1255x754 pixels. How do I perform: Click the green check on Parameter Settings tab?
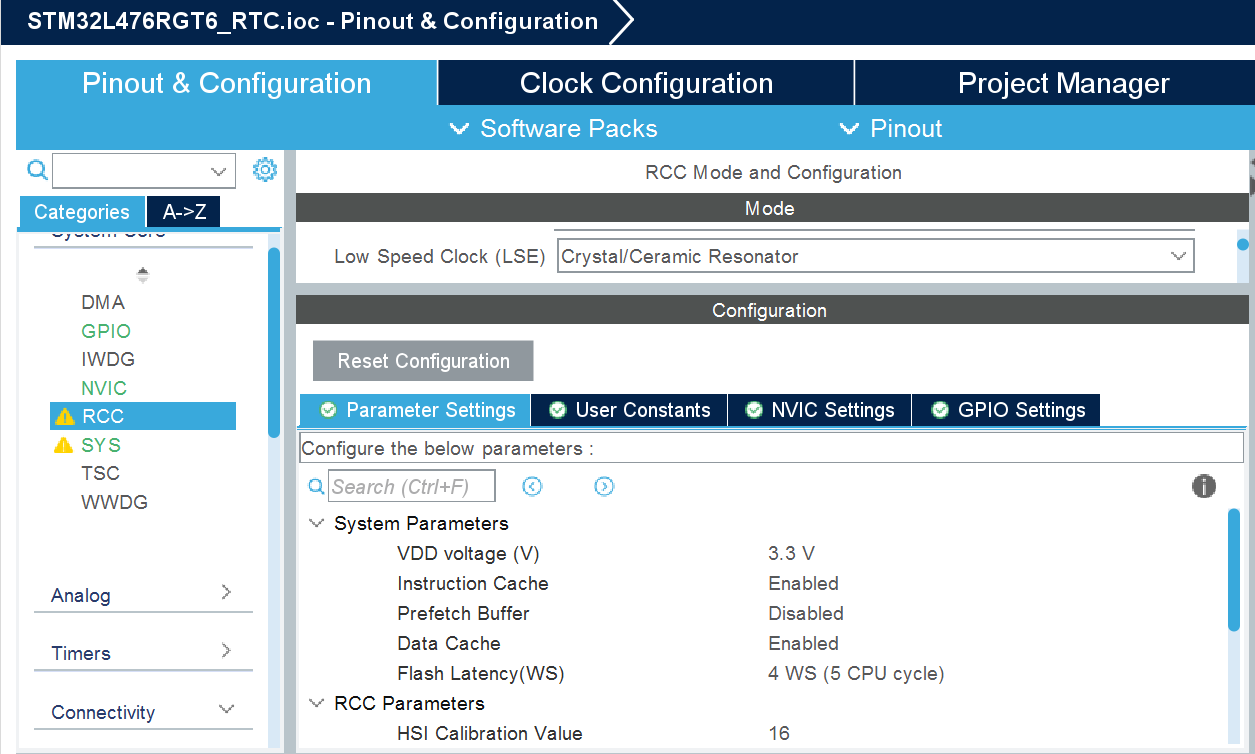click(328, 410)
